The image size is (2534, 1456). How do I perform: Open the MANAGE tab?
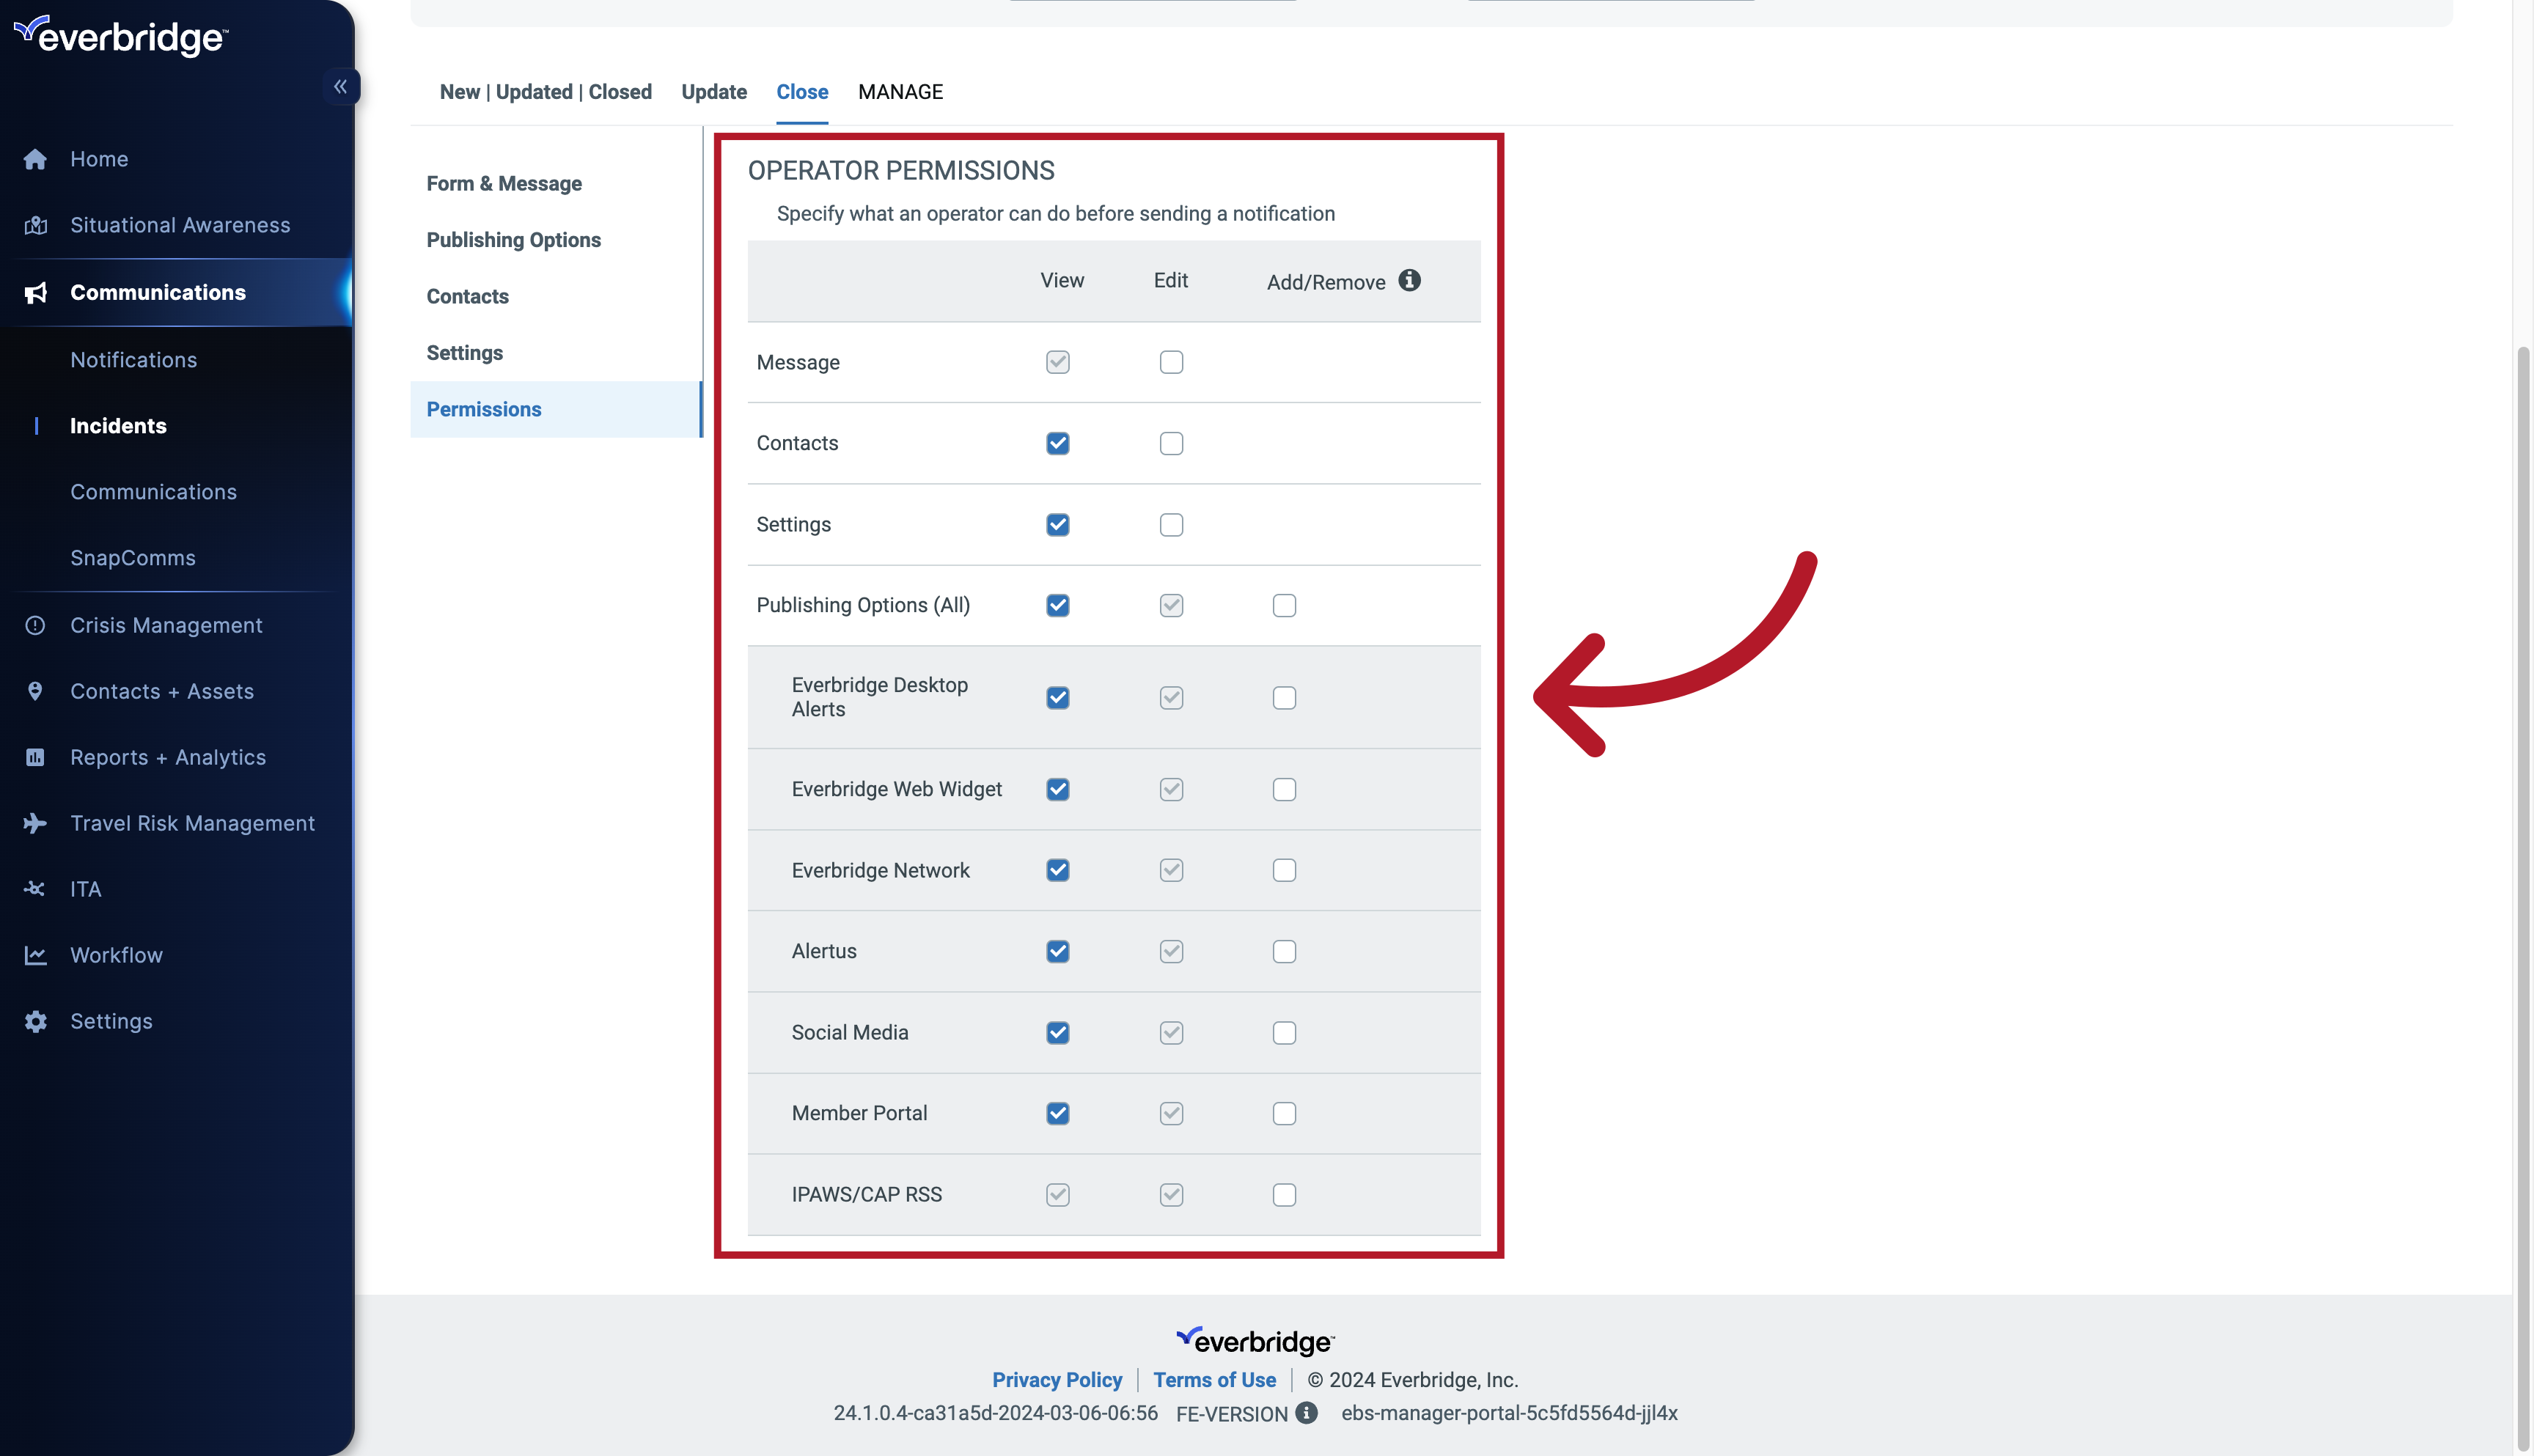pos(900,91)
